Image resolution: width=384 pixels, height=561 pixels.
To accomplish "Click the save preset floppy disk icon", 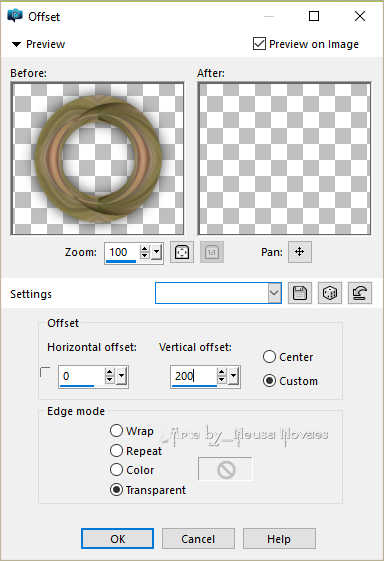I will (300, 293).
